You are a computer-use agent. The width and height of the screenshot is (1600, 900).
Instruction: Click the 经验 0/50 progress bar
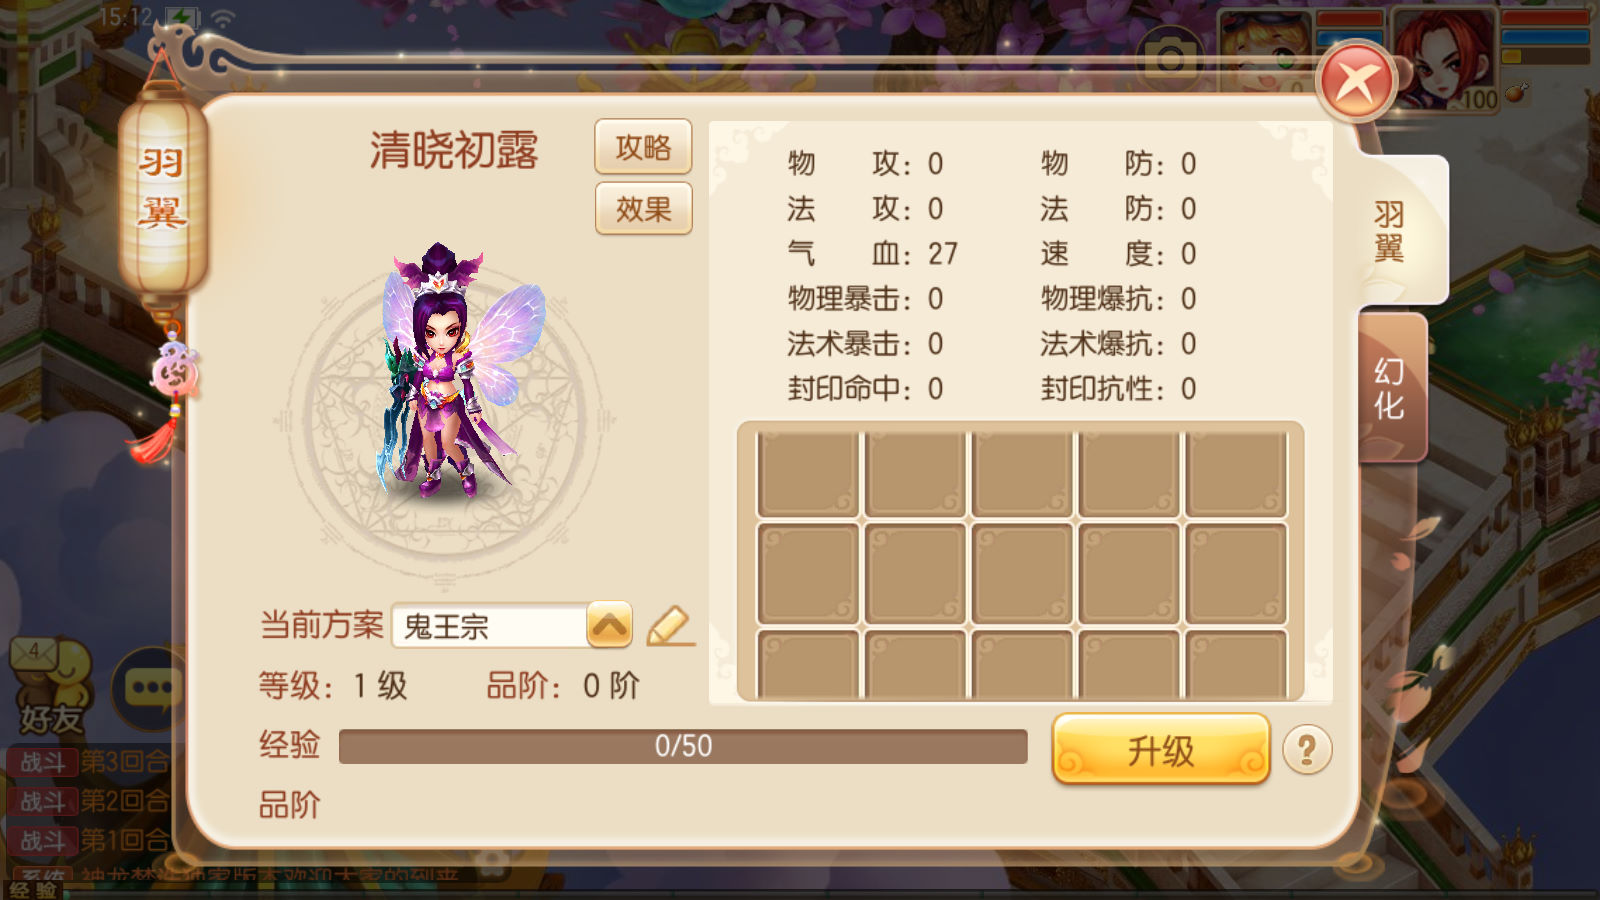(x=683, y=746)
